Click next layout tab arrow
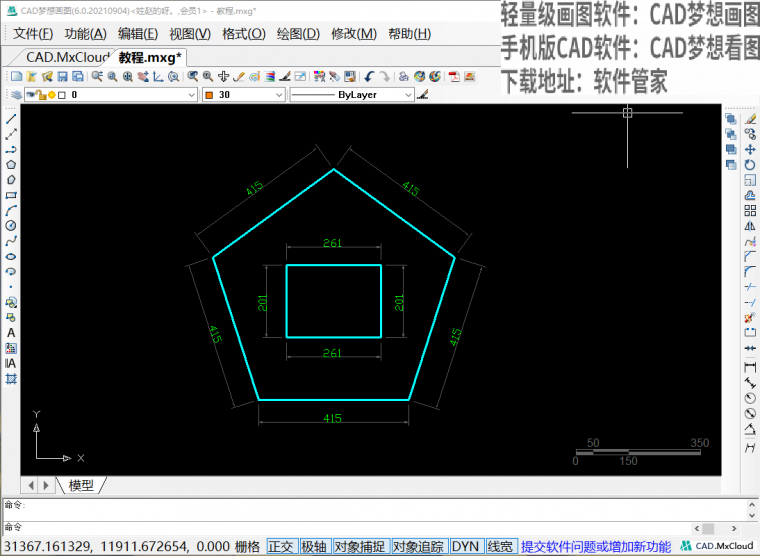The image size is (760, 556). tap(46, 485)
